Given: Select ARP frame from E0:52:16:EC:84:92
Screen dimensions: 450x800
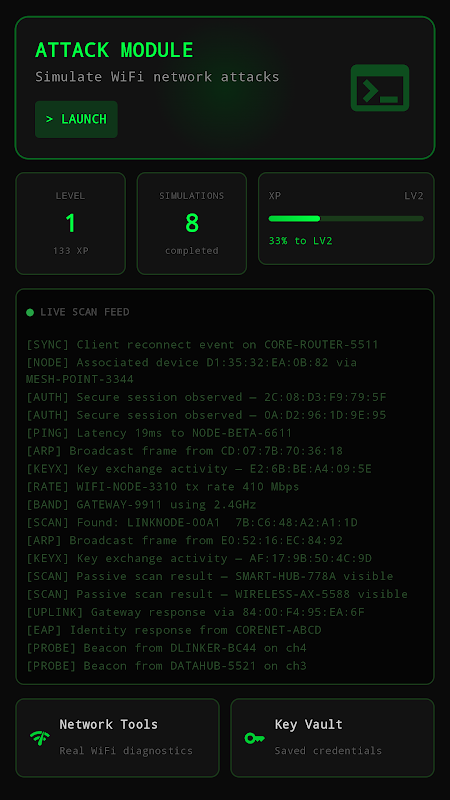Looking at the screenshot, I should point(184,540).
